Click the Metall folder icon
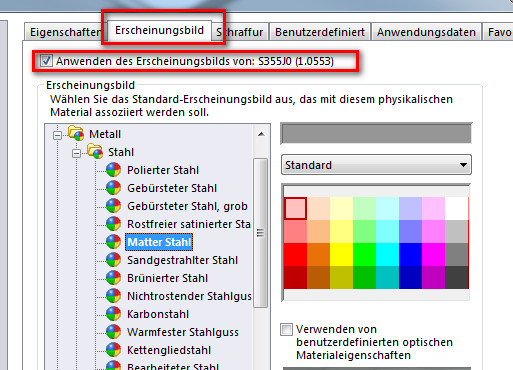The image size is (513, 370). 76,133
